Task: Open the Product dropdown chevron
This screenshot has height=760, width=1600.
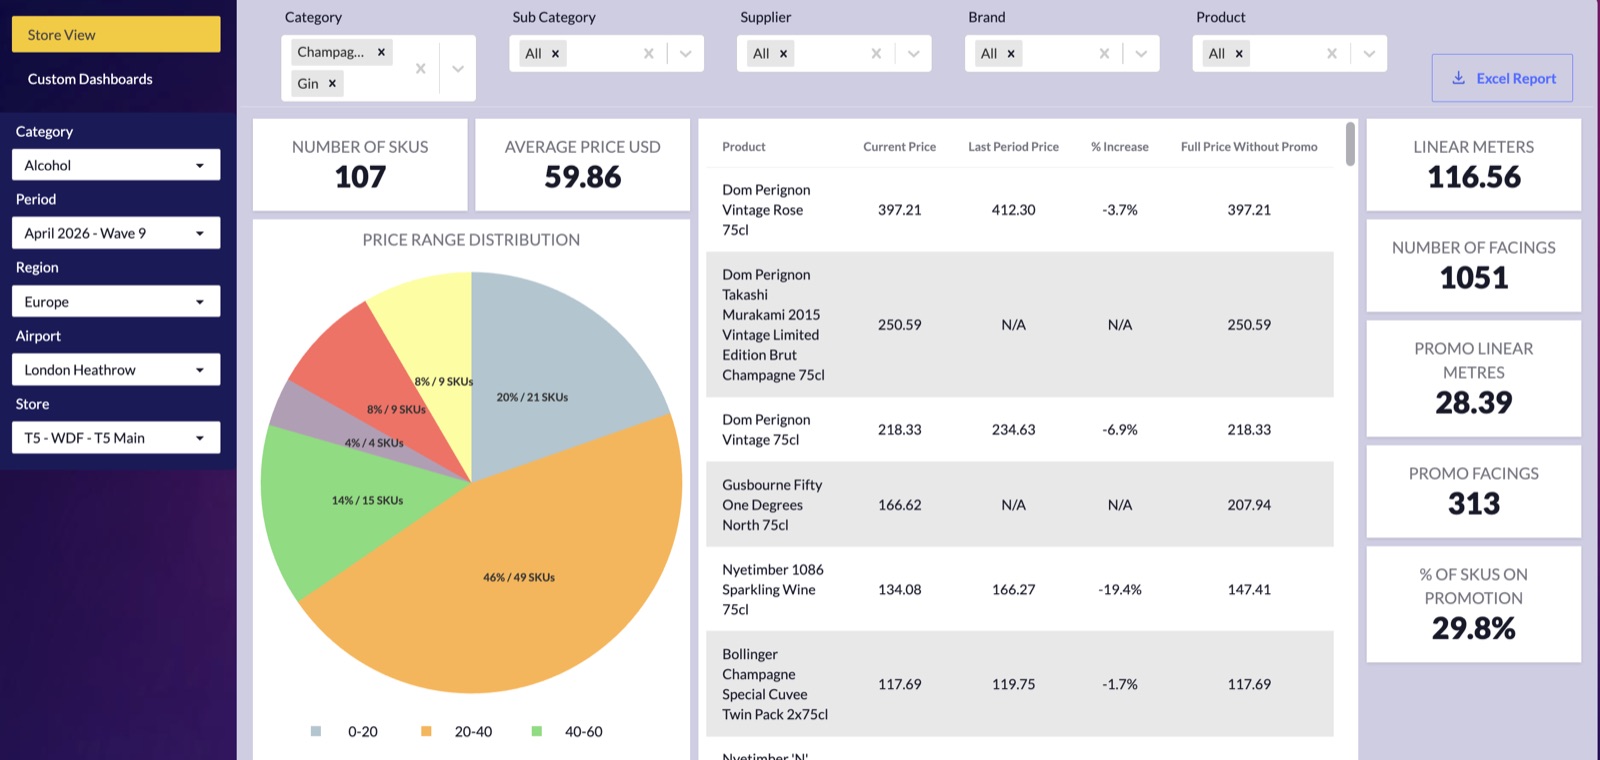Action: (1370, 54)
